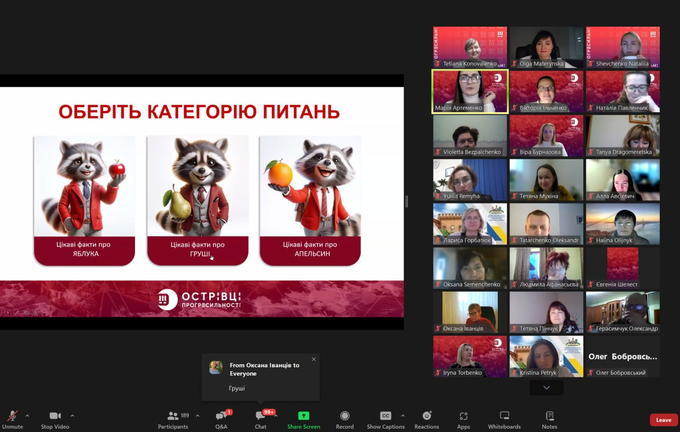Open Whiteboards
This screenshot has height=432, width=680.
504,417
